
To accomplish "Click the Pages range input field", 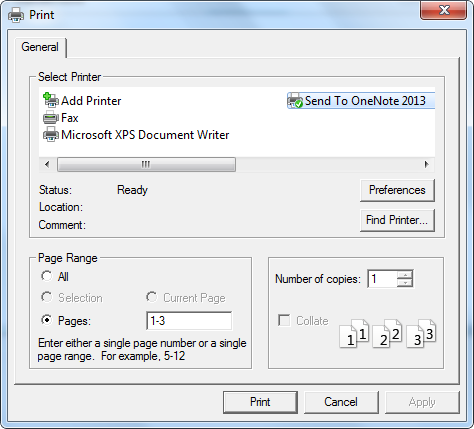I will [x=189, y=321].
